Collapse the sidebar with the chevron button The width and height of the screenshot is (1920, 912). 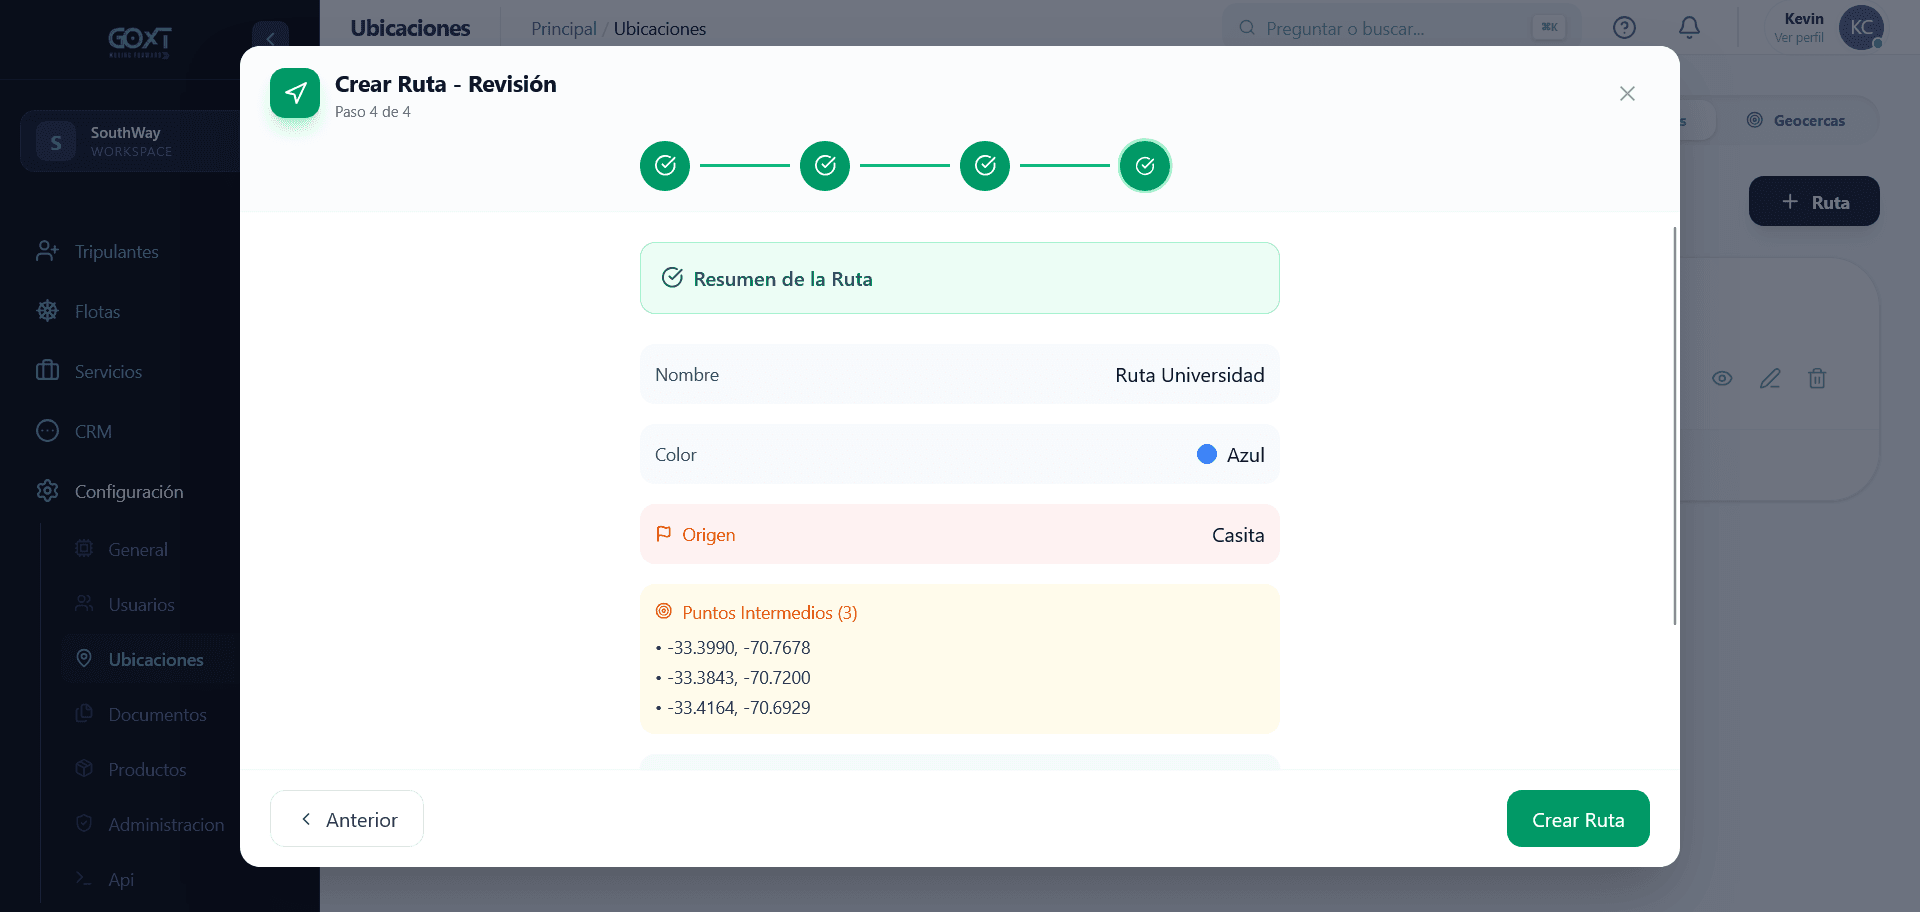[270, 39]
